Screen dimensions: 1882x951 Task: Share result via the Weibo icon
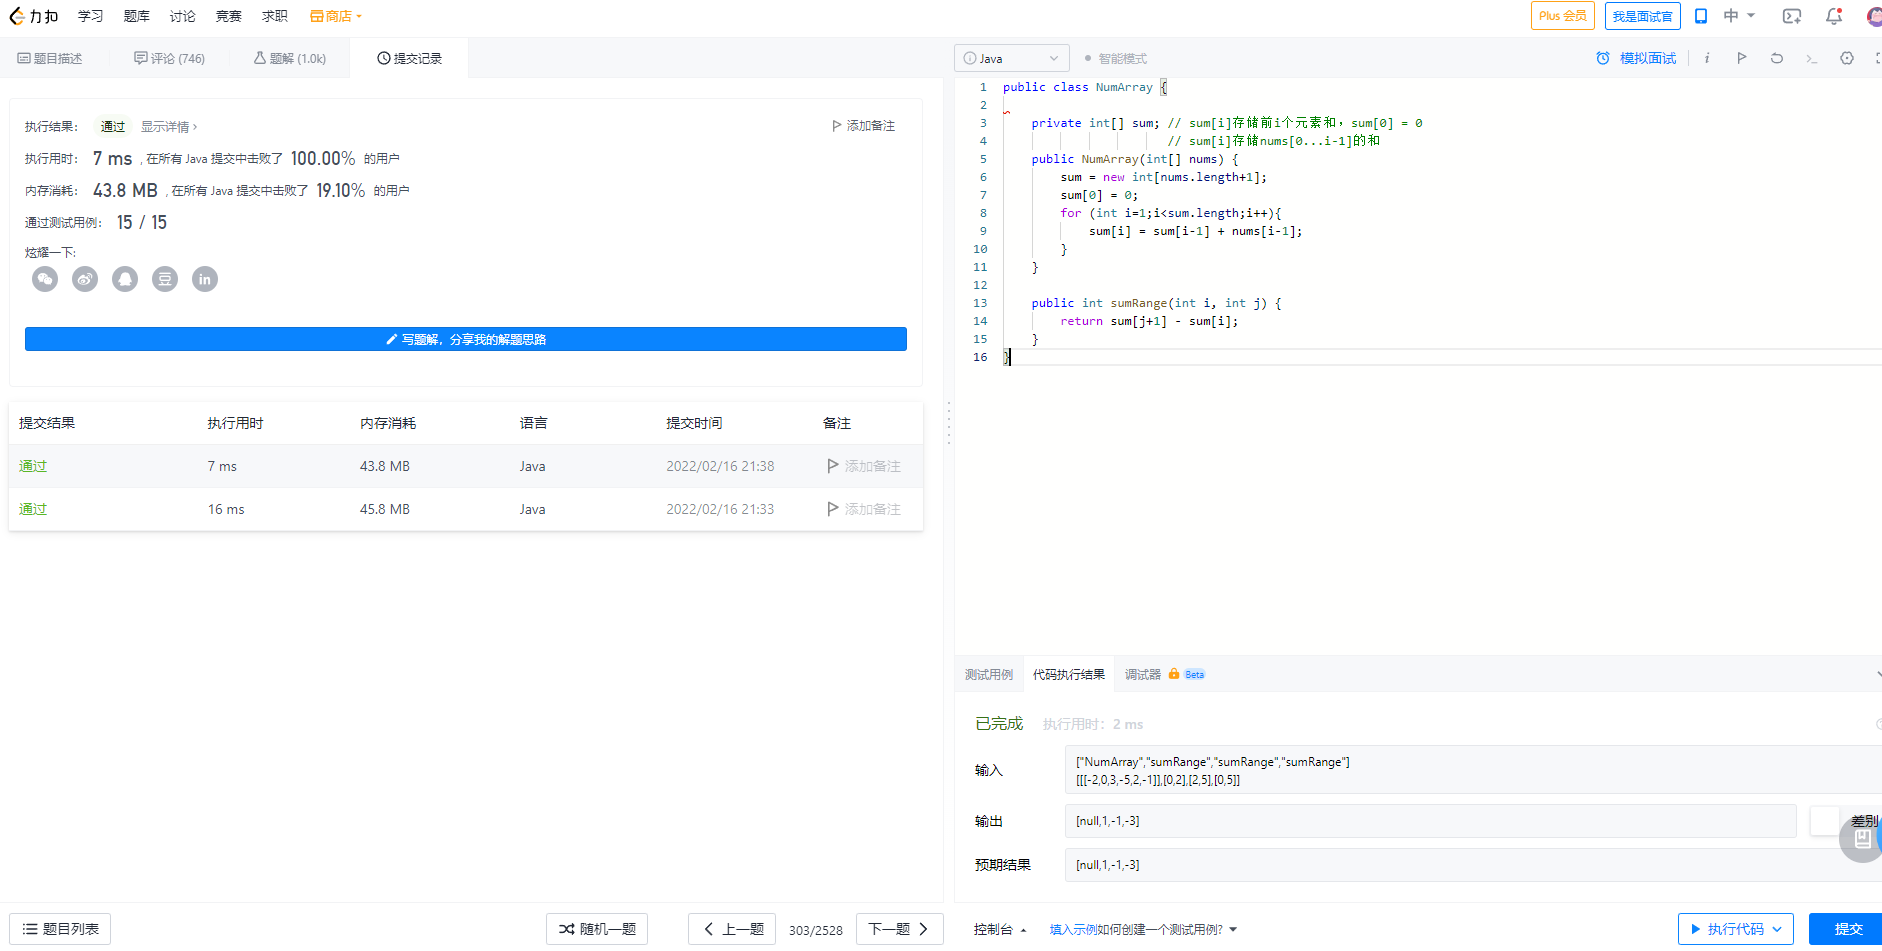pyautogui.click(x=85, y=279)
